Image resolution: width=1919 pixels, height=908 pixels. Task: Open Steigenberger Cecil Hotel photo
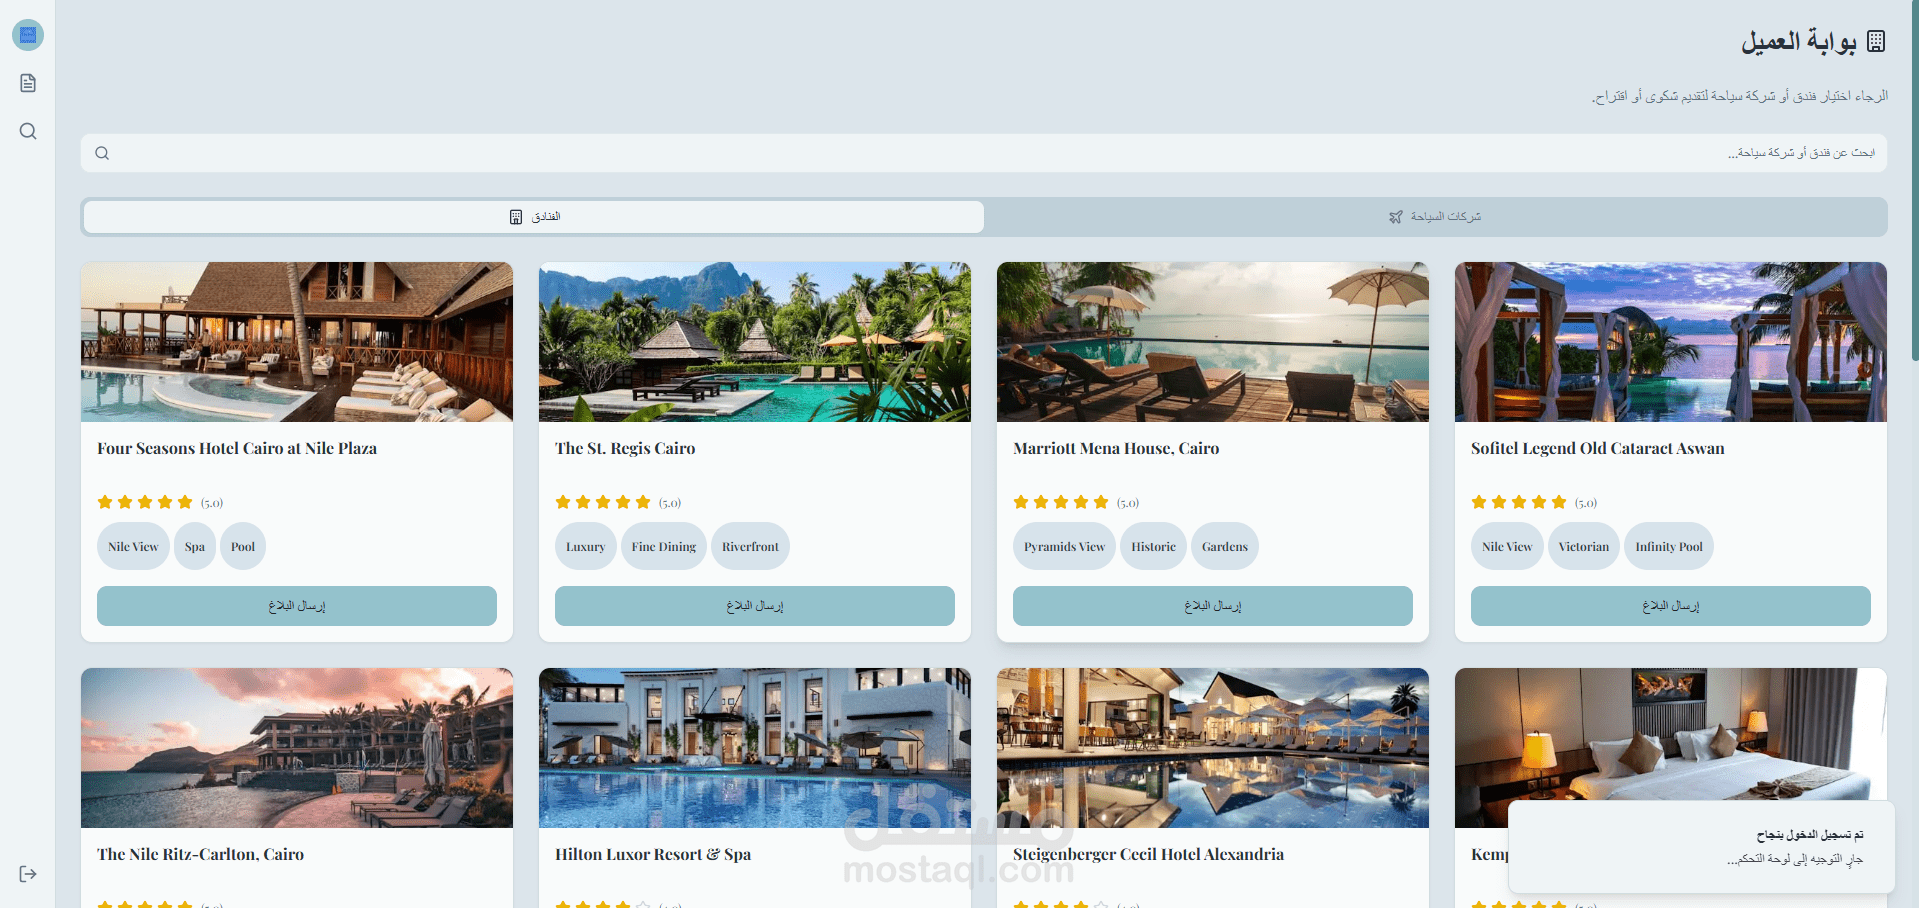[1213, 748]
